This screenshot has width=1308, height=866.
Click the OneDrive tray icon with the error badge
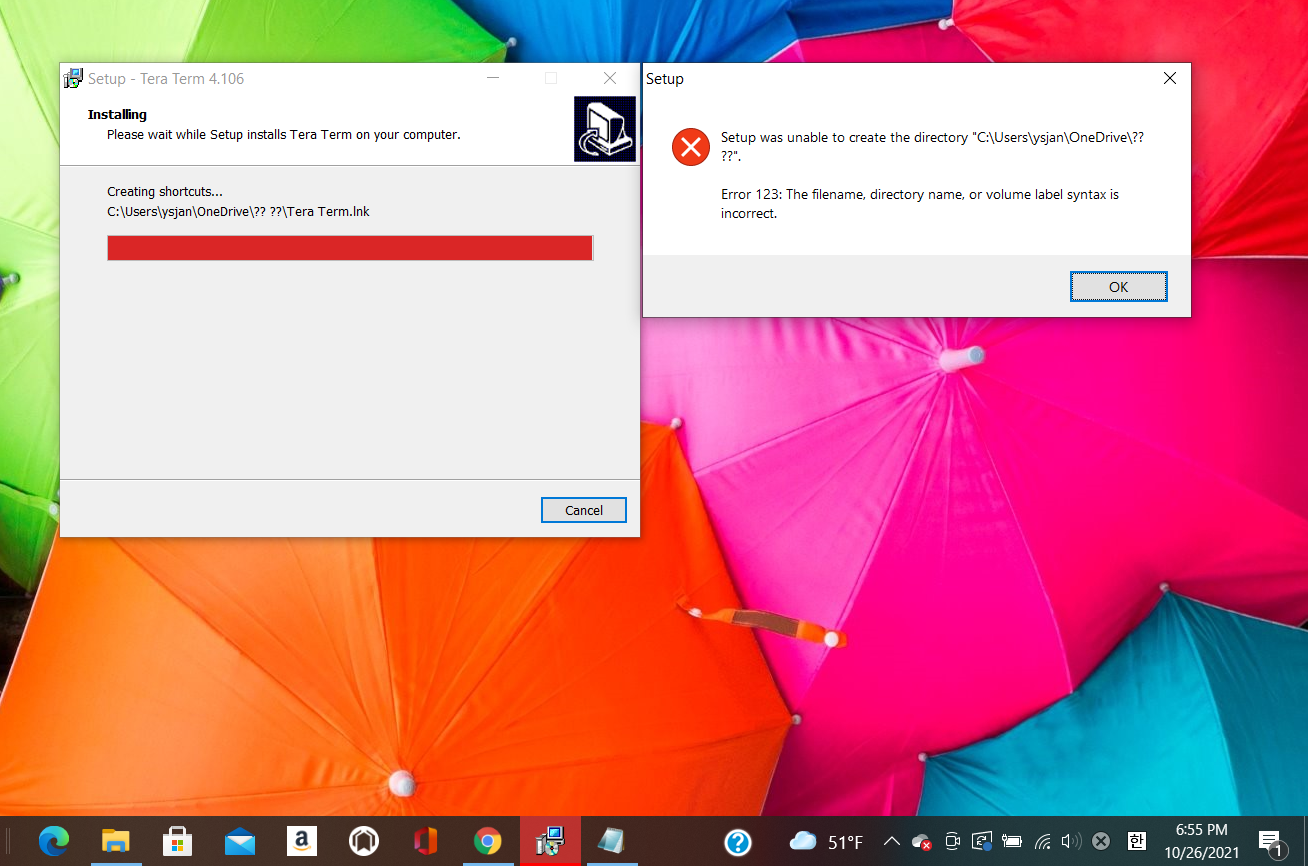[x=922, y=842]
